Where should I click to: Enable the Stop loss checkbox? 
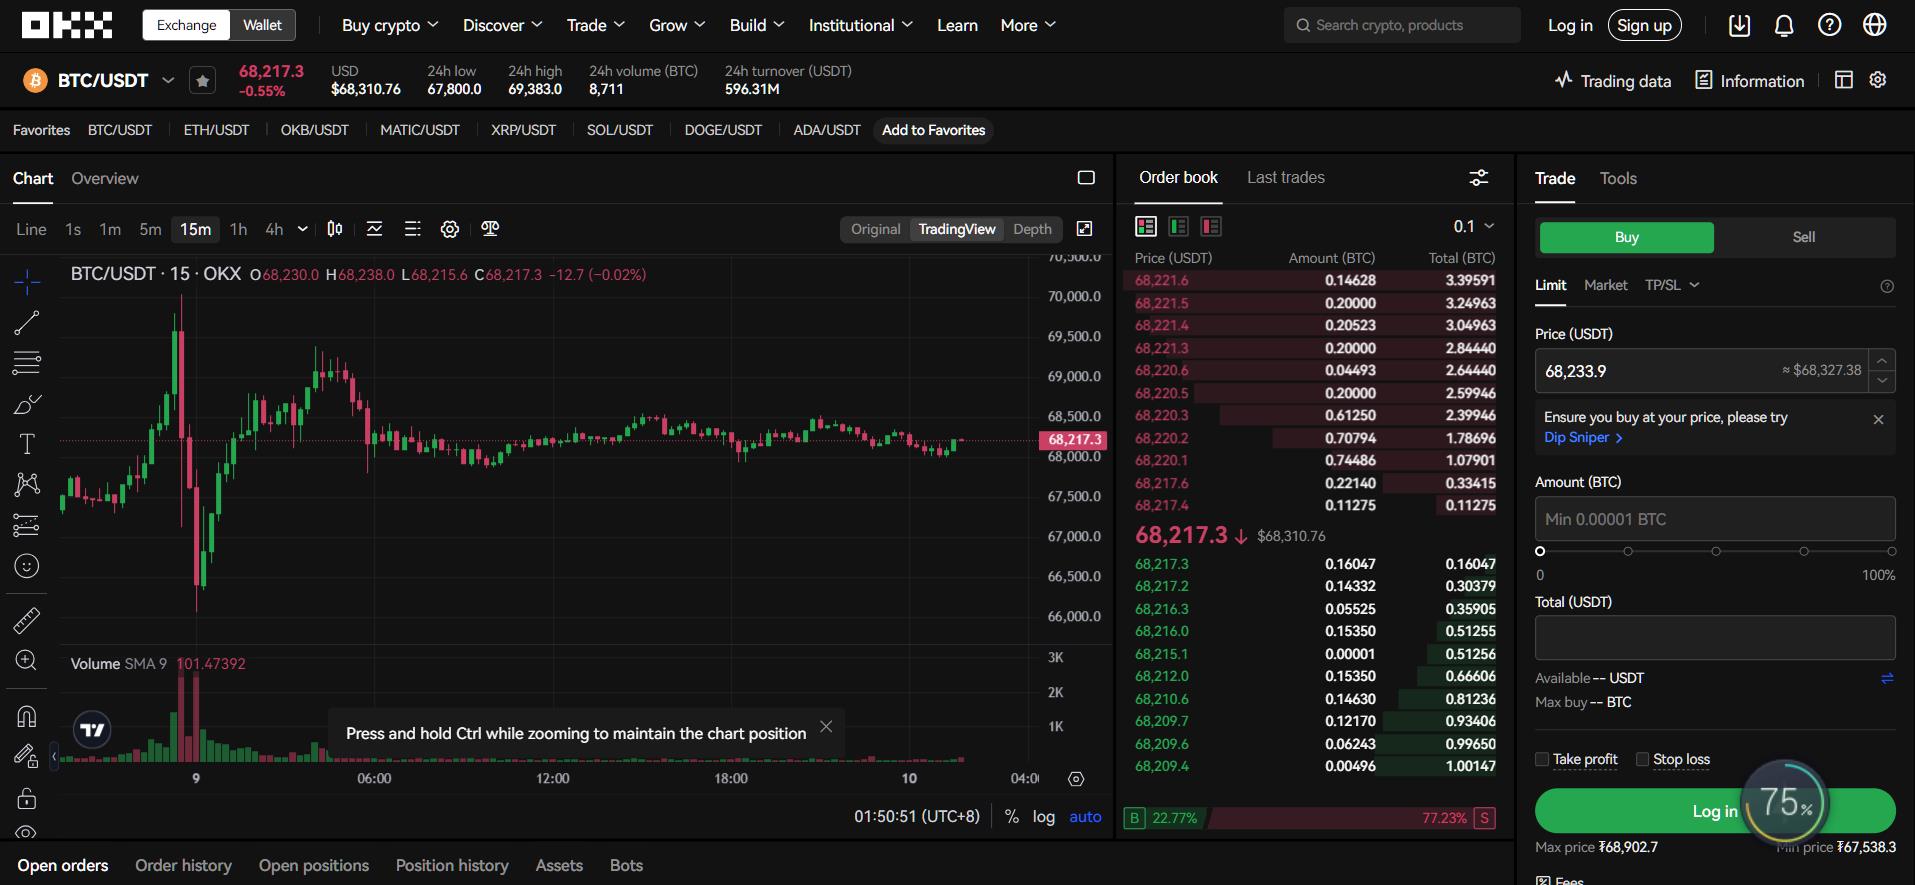[1642, 759]
